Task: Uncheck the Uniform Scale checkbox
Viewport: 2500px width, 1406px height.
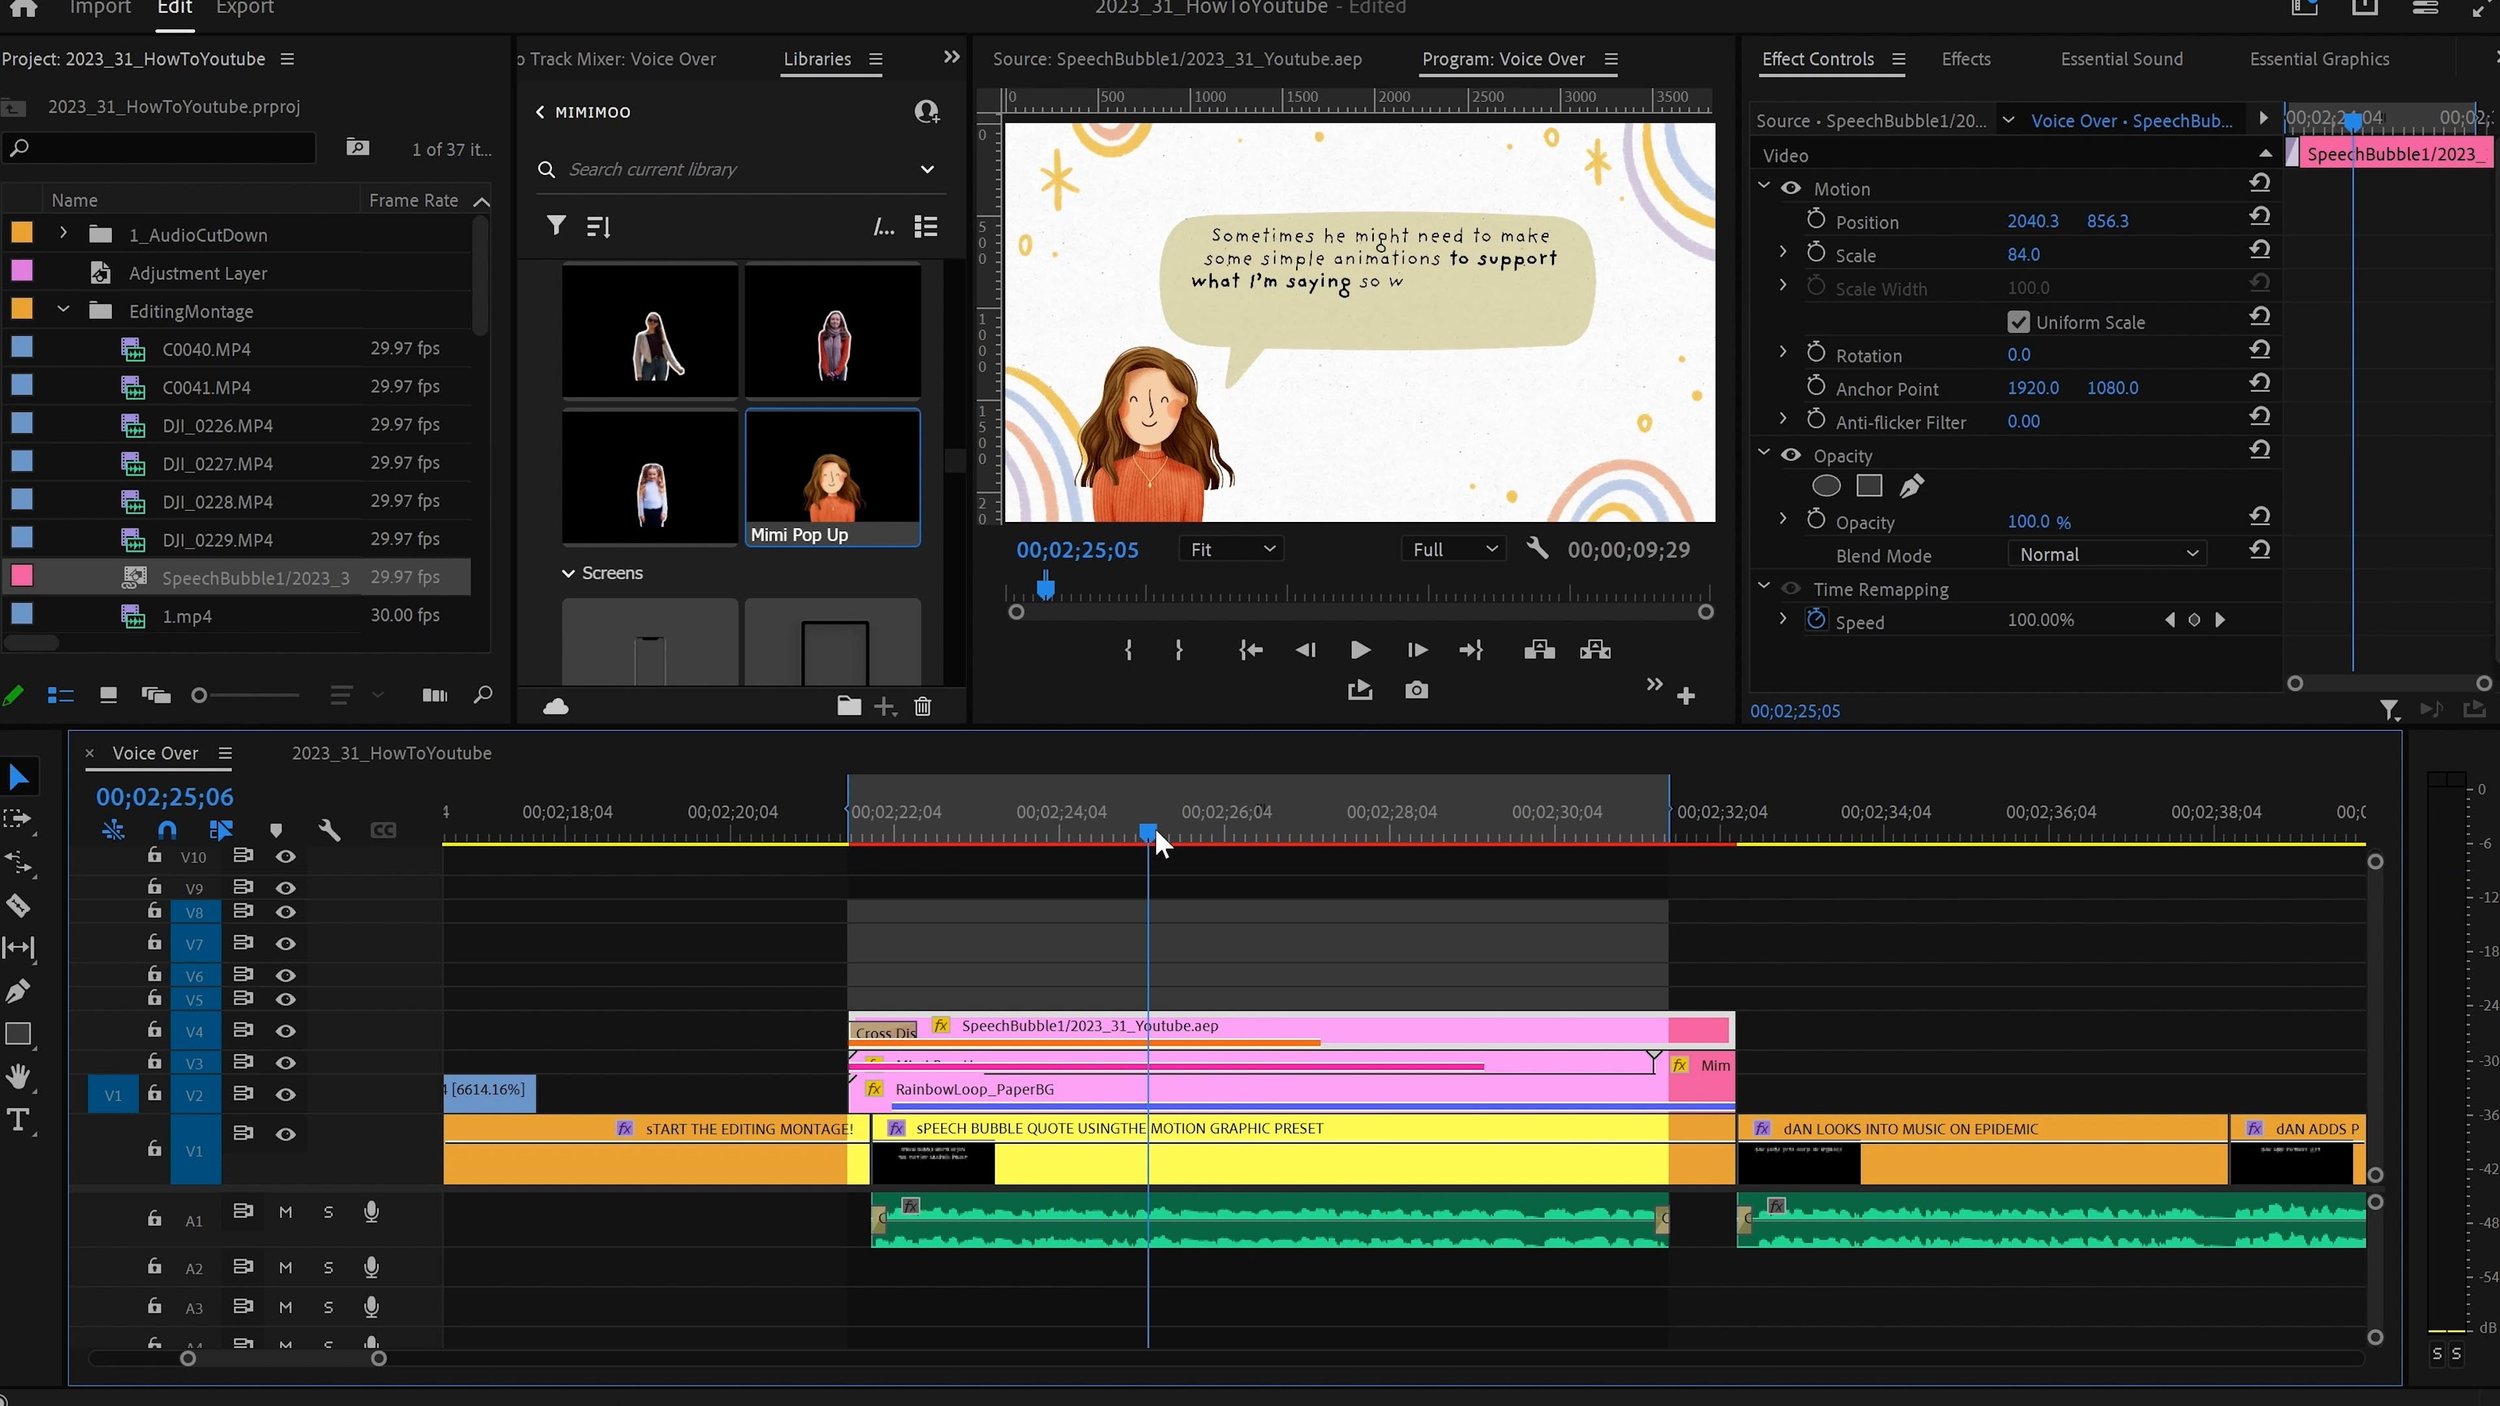Action: [x=2018, y=322]
